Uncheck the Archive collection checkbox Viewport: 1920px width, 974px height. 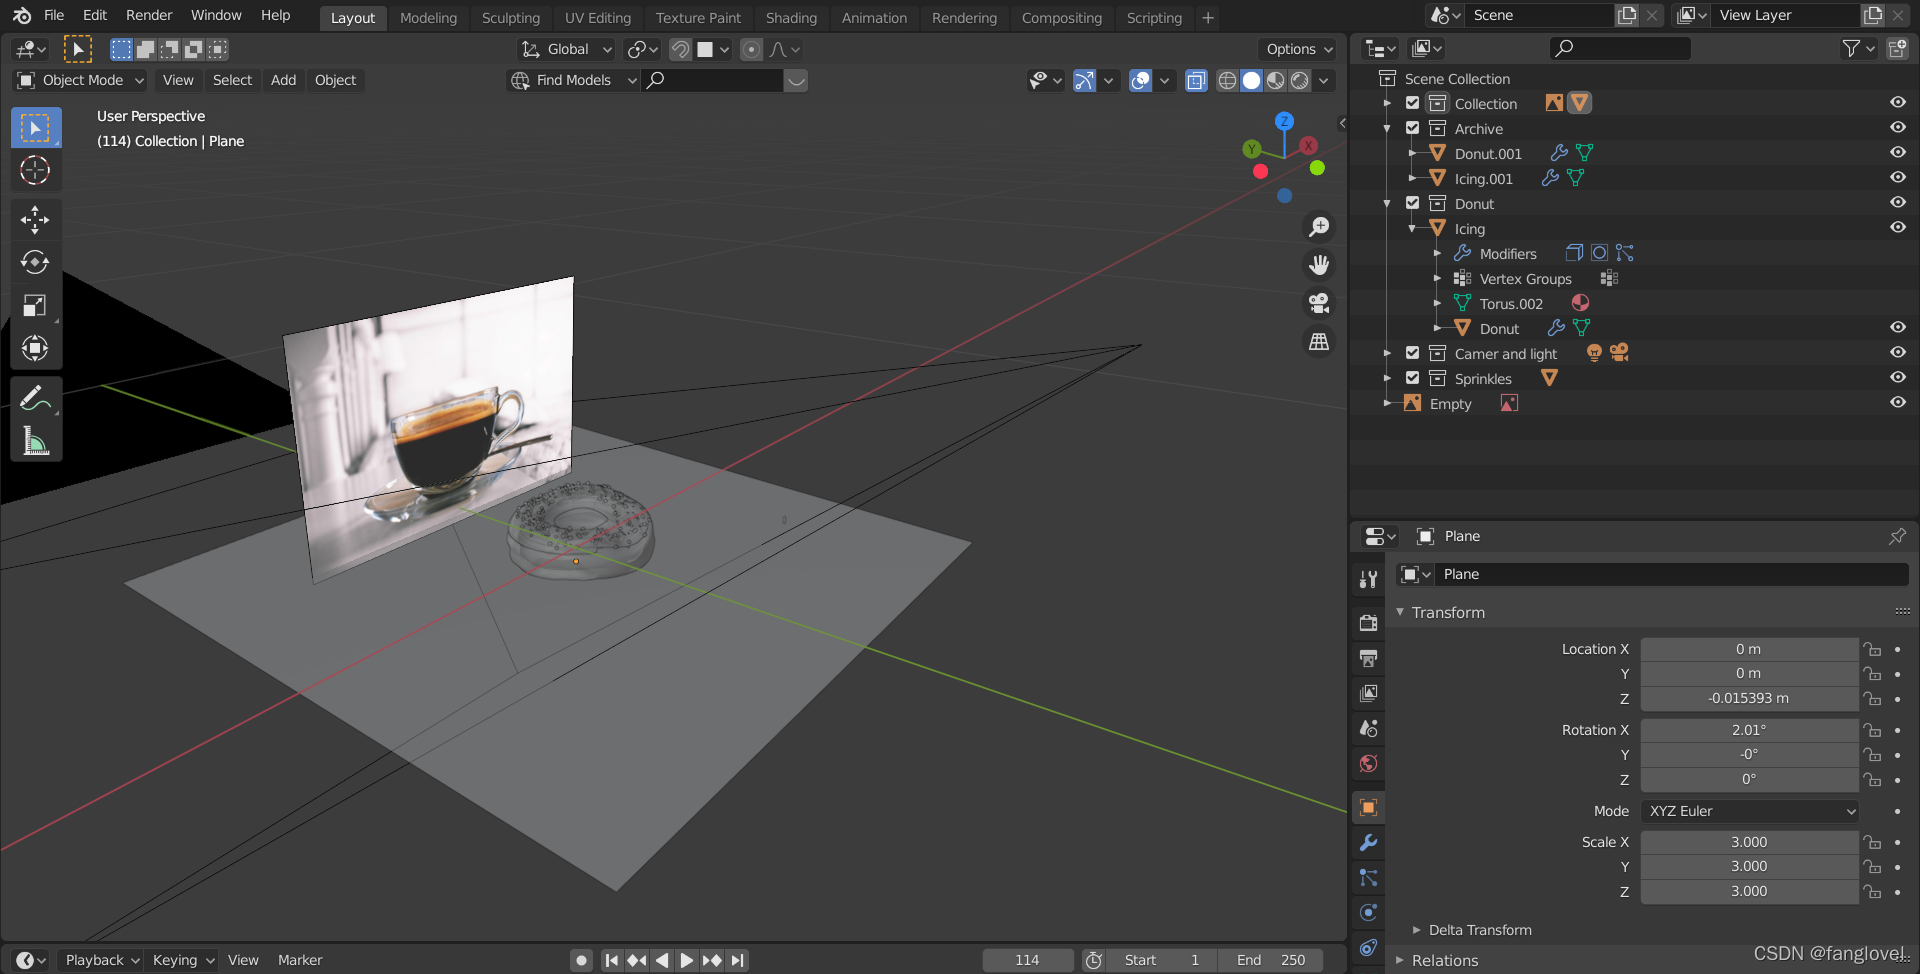[x=1412, y=128]
